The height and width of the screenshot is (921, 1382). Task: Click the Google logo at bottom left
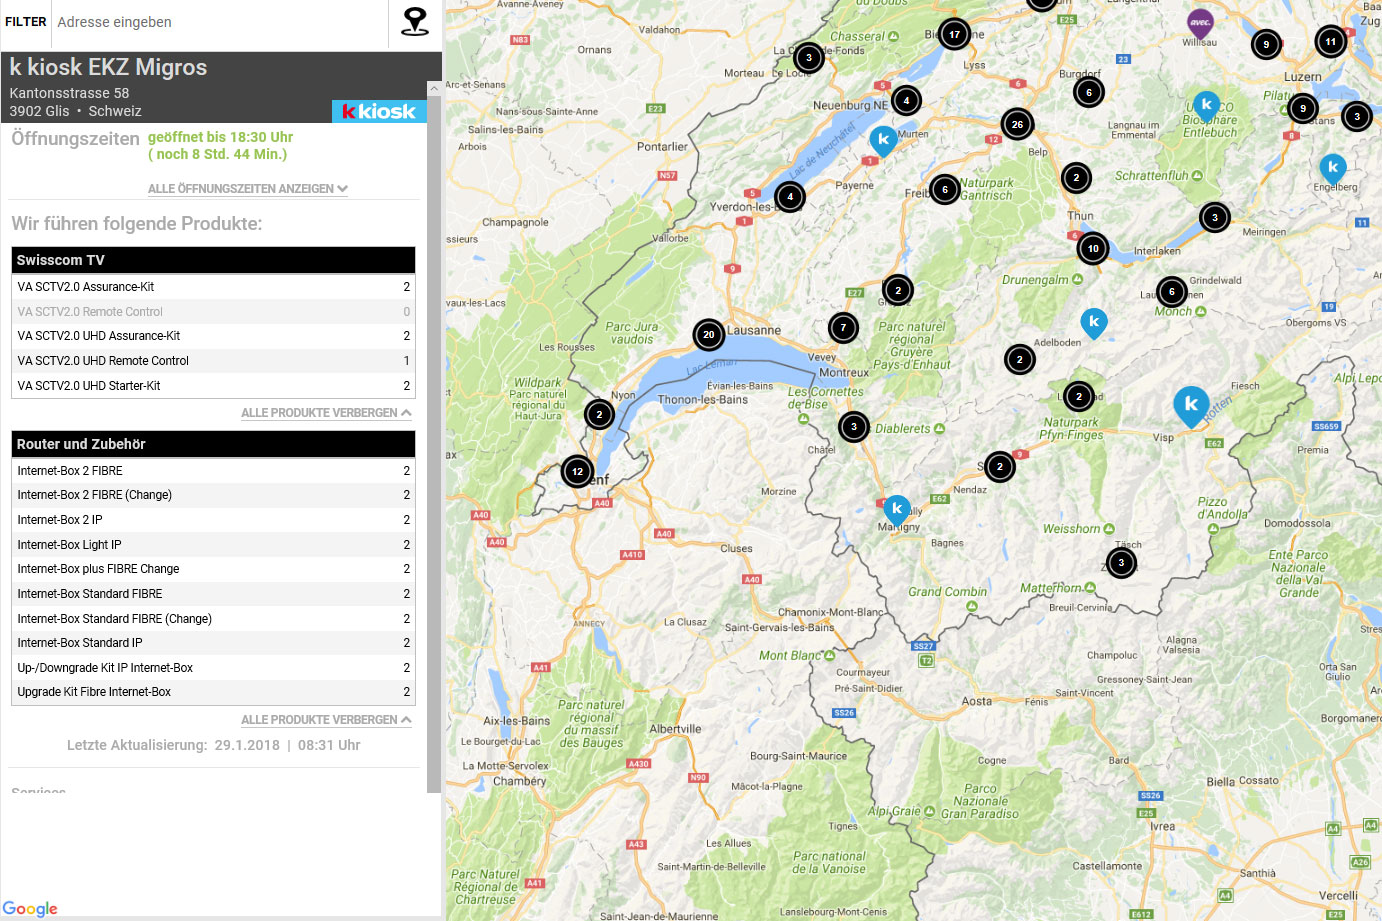[30, 909]
